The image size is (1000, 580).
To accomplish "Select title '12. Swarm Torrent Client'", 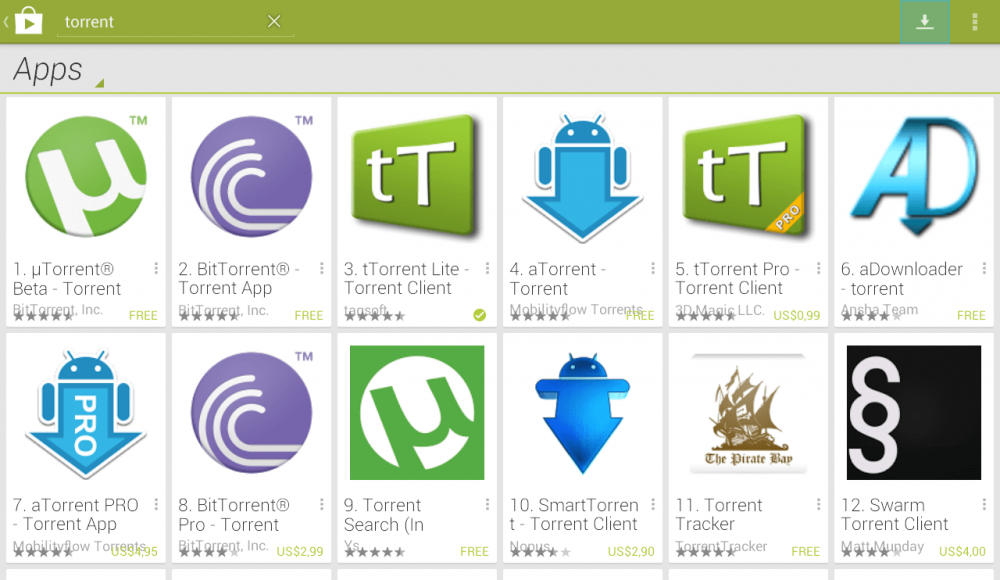I will (895, 515).
